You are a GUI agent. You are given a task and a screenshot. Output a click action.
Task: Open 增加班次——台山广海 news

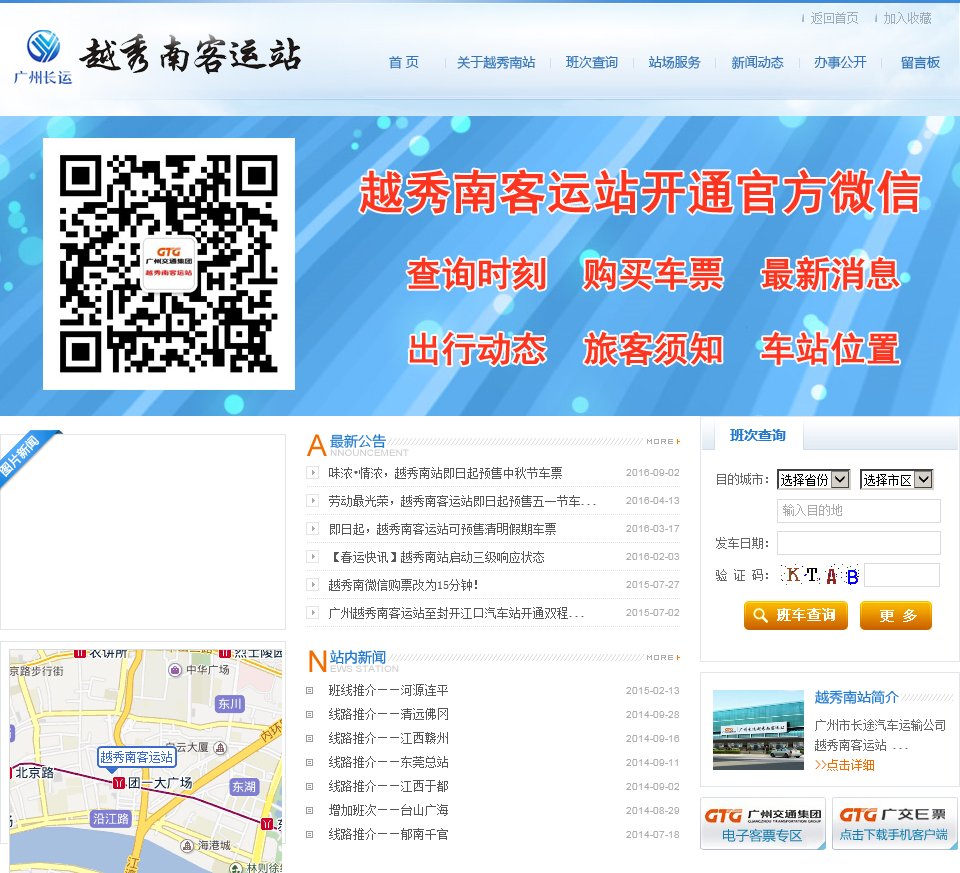388,811
